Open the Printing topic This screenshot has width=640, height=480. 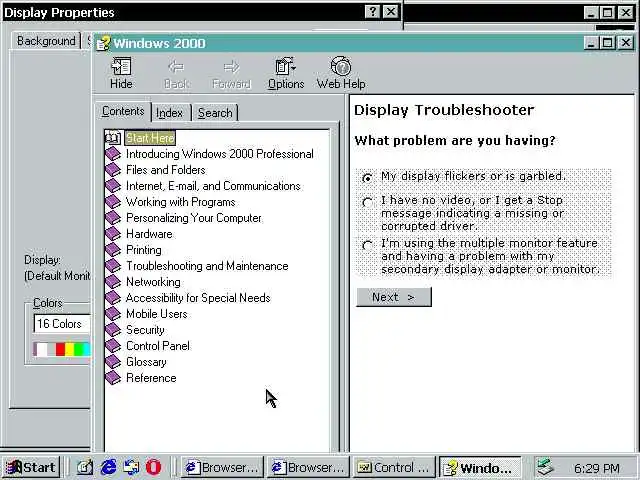(144, 250)
